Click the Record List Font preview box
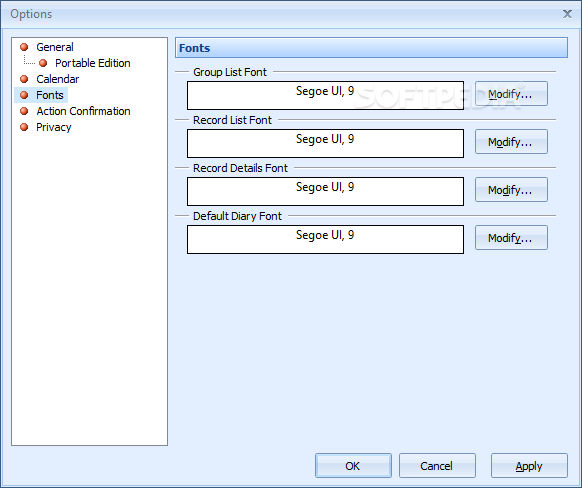Viewport: 582px width, 488px height. pyautogui.click(x=325, y=143)
